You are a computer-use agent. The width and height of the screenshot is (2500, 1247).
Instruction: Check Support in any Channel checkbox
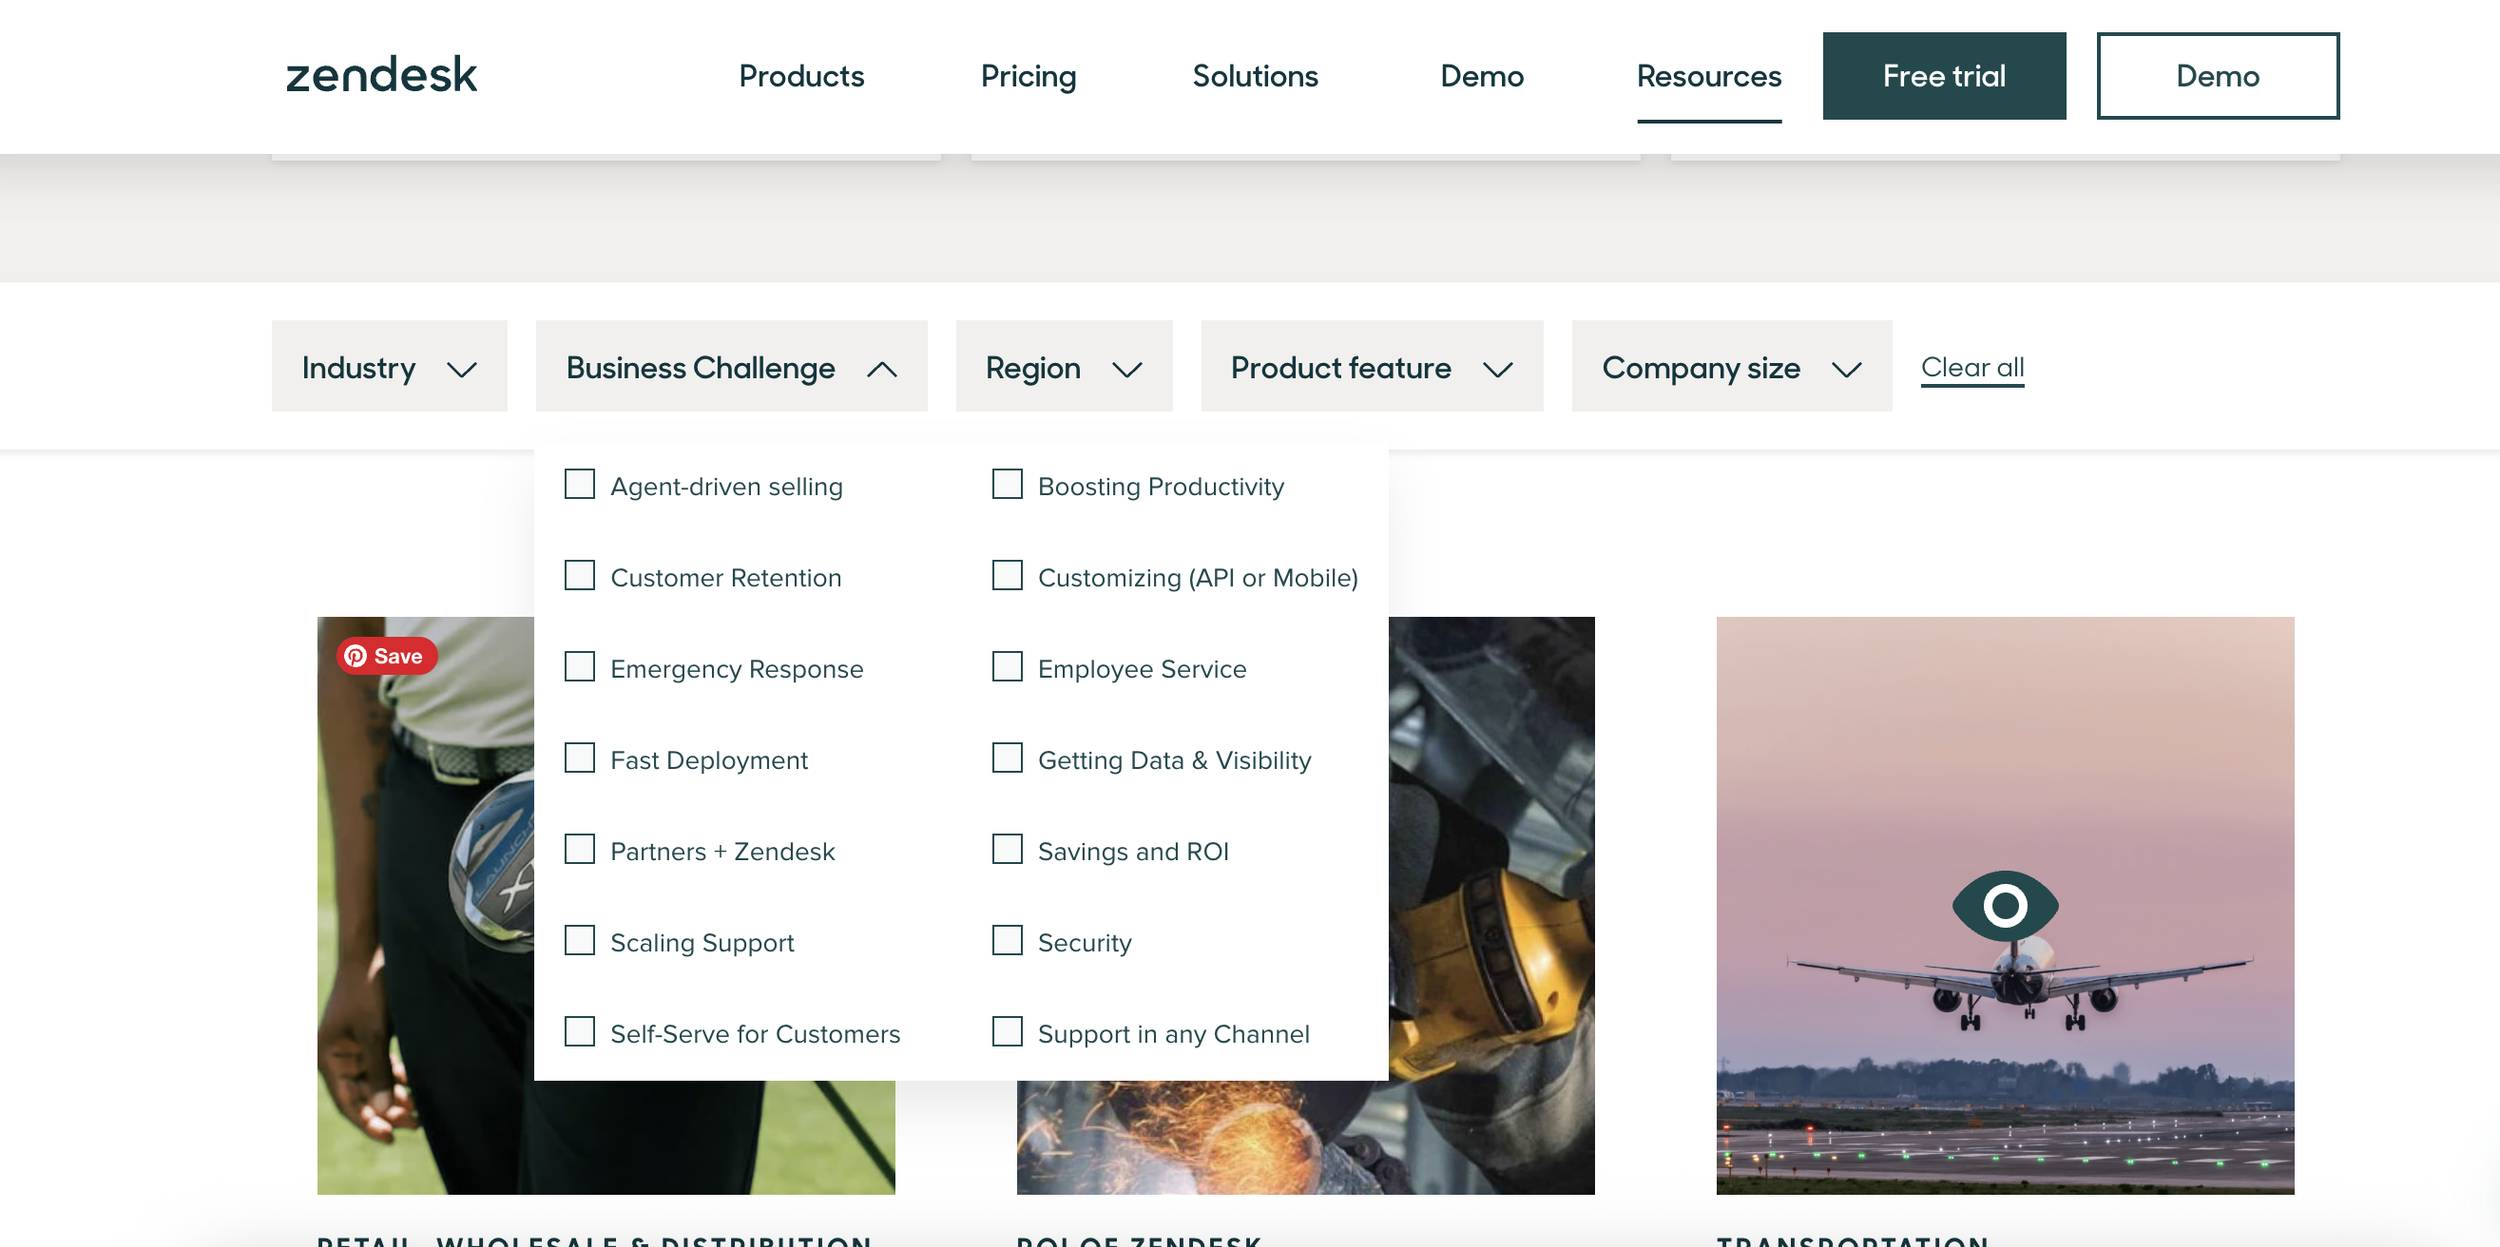pyautogui.click(x=1007, y=1032)
